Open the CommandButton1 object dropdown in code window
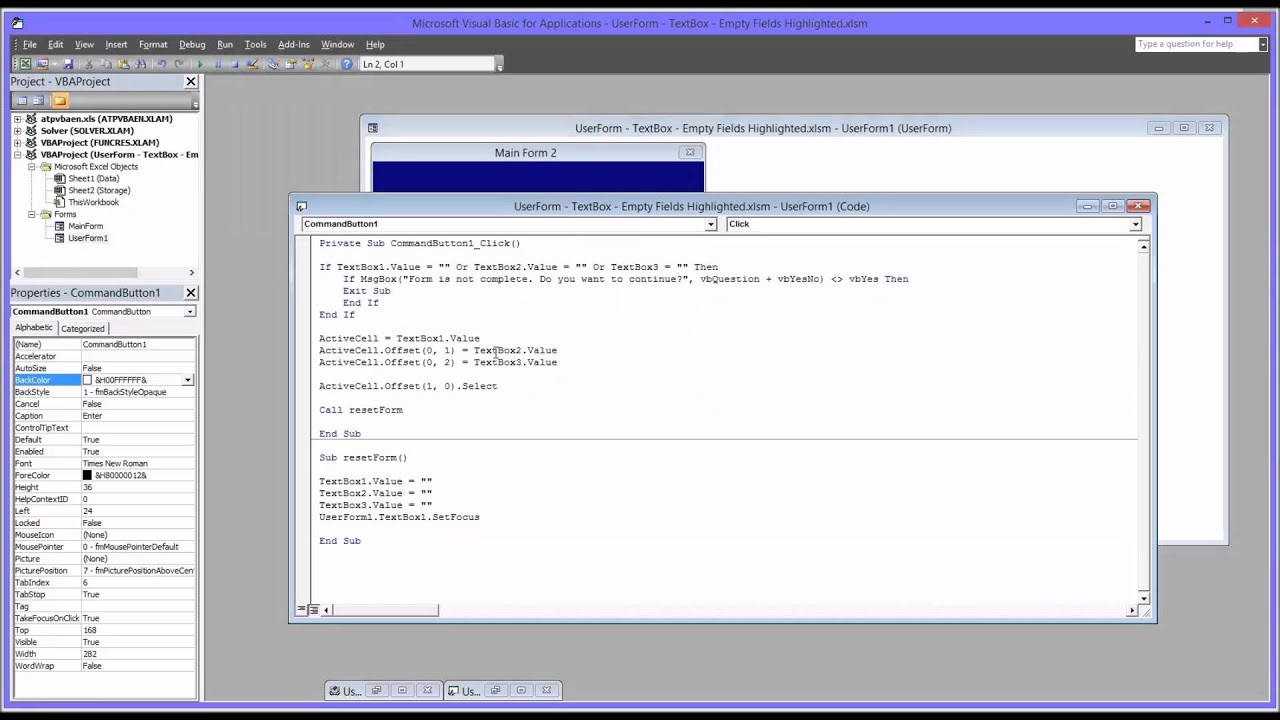 pyautogui.click(x=711, y=224)
